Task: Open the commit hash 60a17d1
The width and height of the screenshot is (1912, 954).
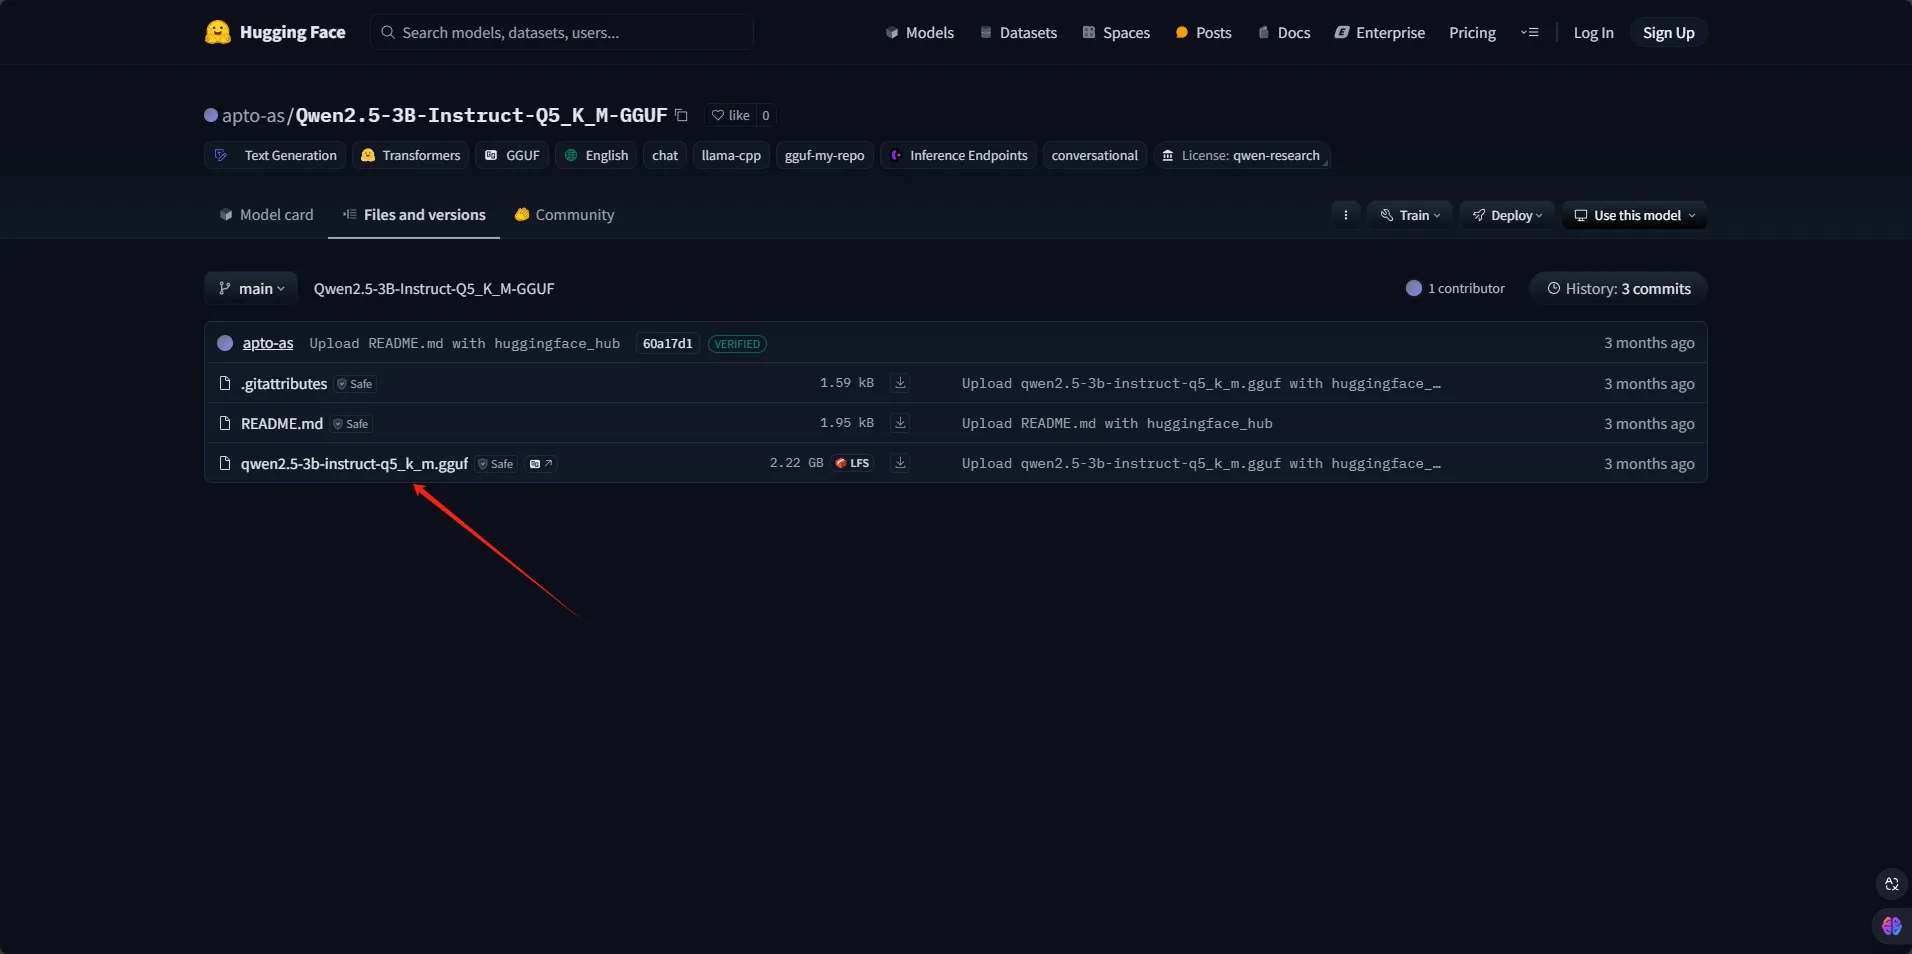Action: [x=667, y=343]
